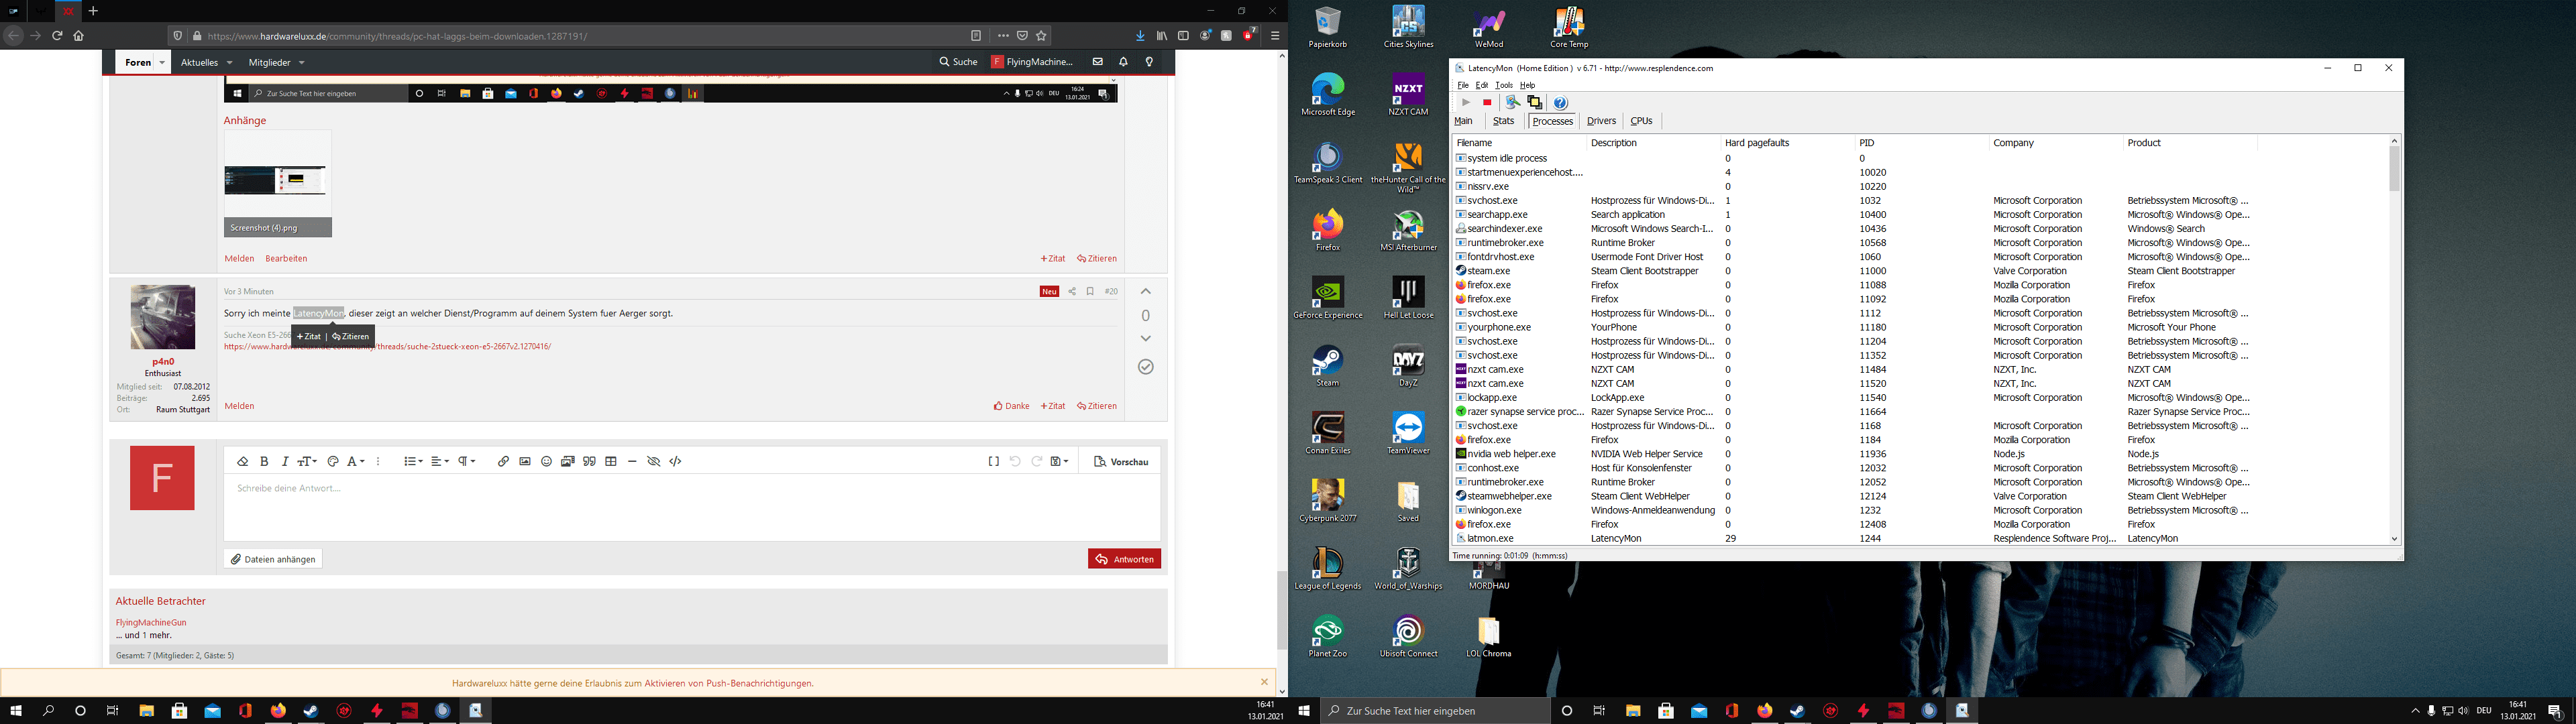Insert a horizontal line in the editor
The height and width of the screenshot is (724, 2576).
point(632,461)
